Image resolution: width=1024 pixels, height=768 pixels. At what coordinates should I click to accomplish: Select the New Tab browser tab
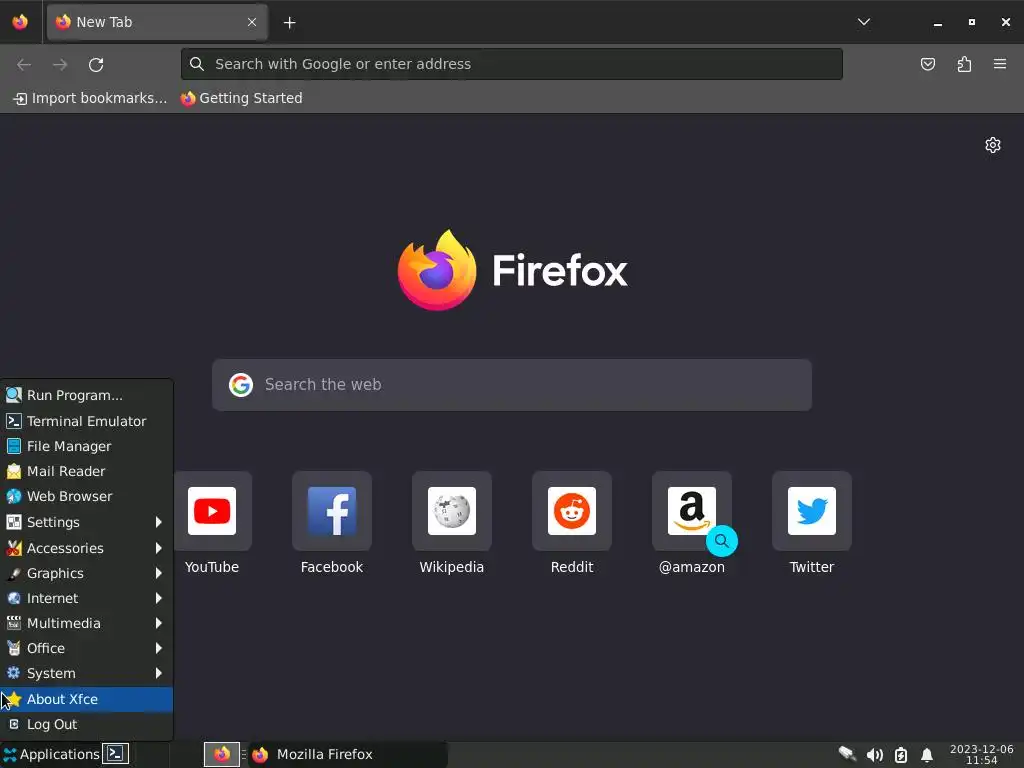(x=157, y=22)
